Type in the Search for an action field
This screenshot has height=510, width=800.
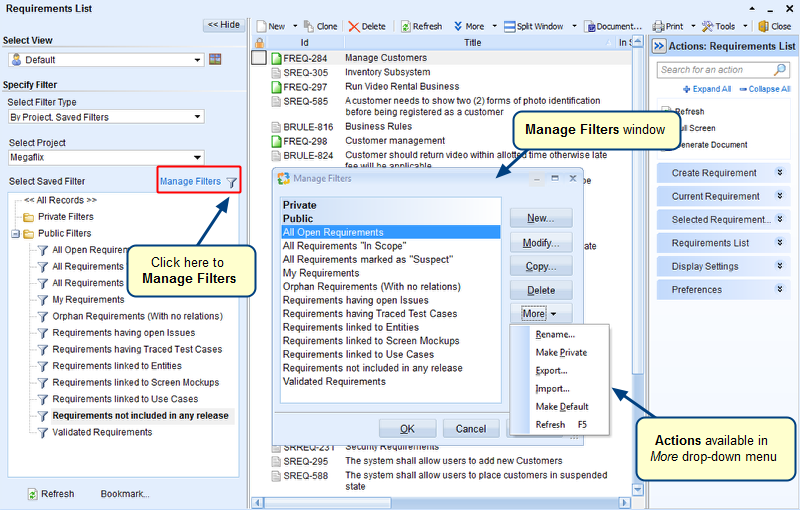(x=714, y=70)
